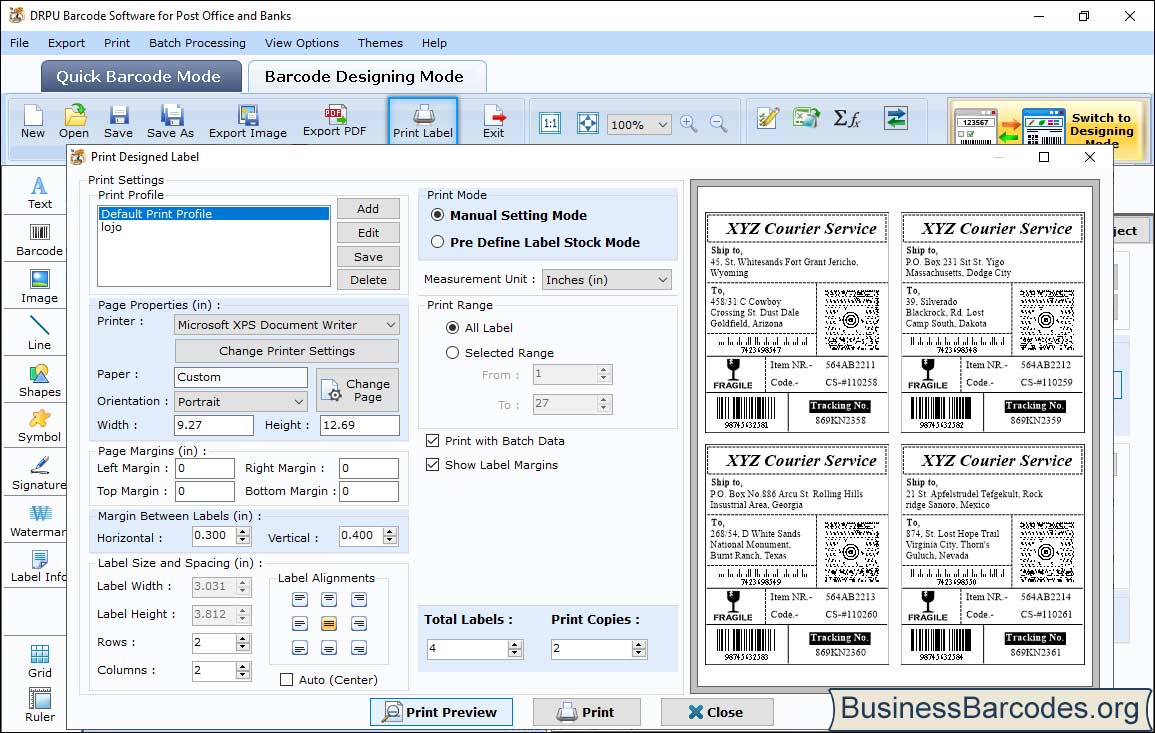This screenshot has width=1155, height=733.
Task: Open the Batch Processing menu
Action: pyautogui.click(x=197, y=43)
